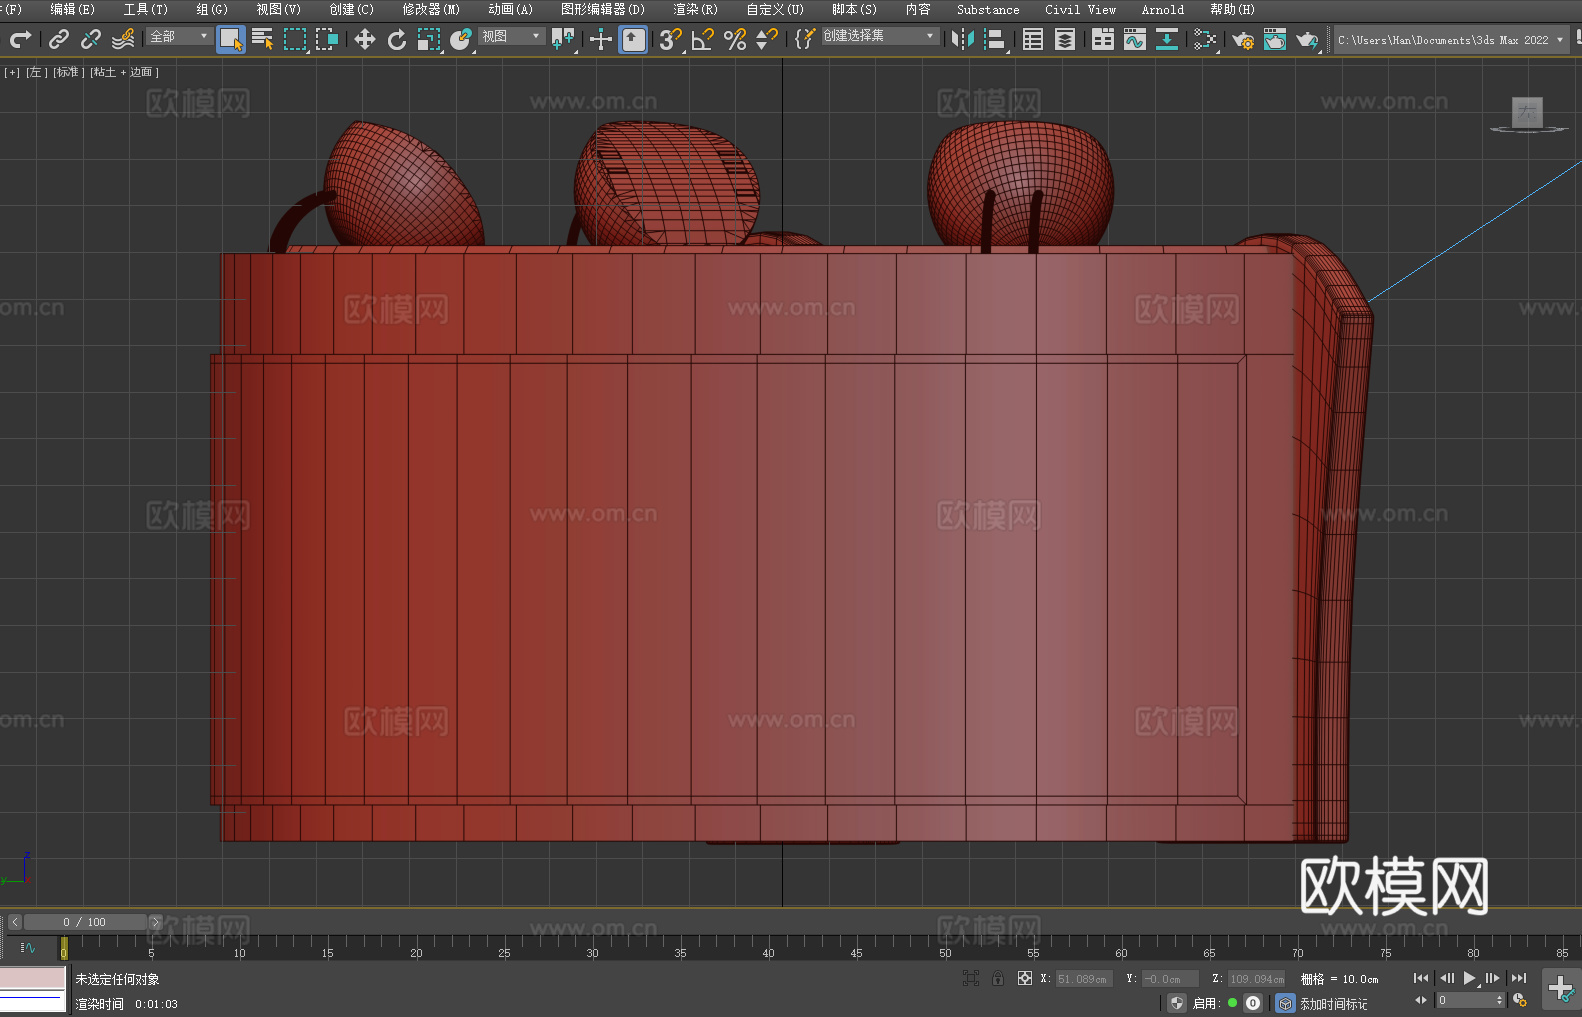
Task: Open the 编辑(E) menu
Action: tap(72, 9)
